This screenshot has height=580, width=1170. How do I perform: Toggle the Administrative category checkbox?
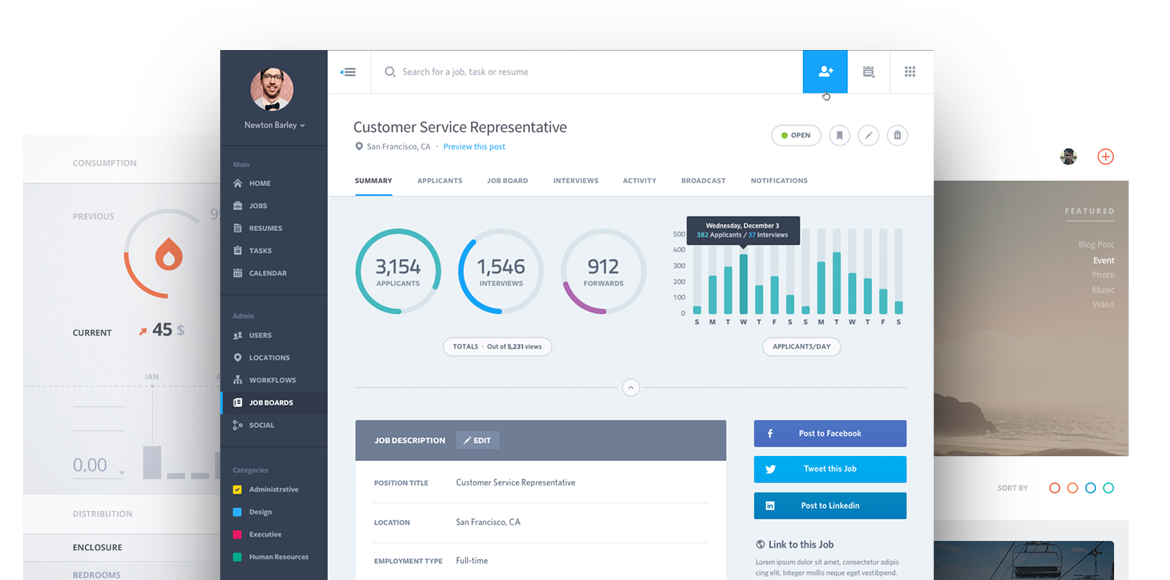pyautogui.click(x=237, y=490)
